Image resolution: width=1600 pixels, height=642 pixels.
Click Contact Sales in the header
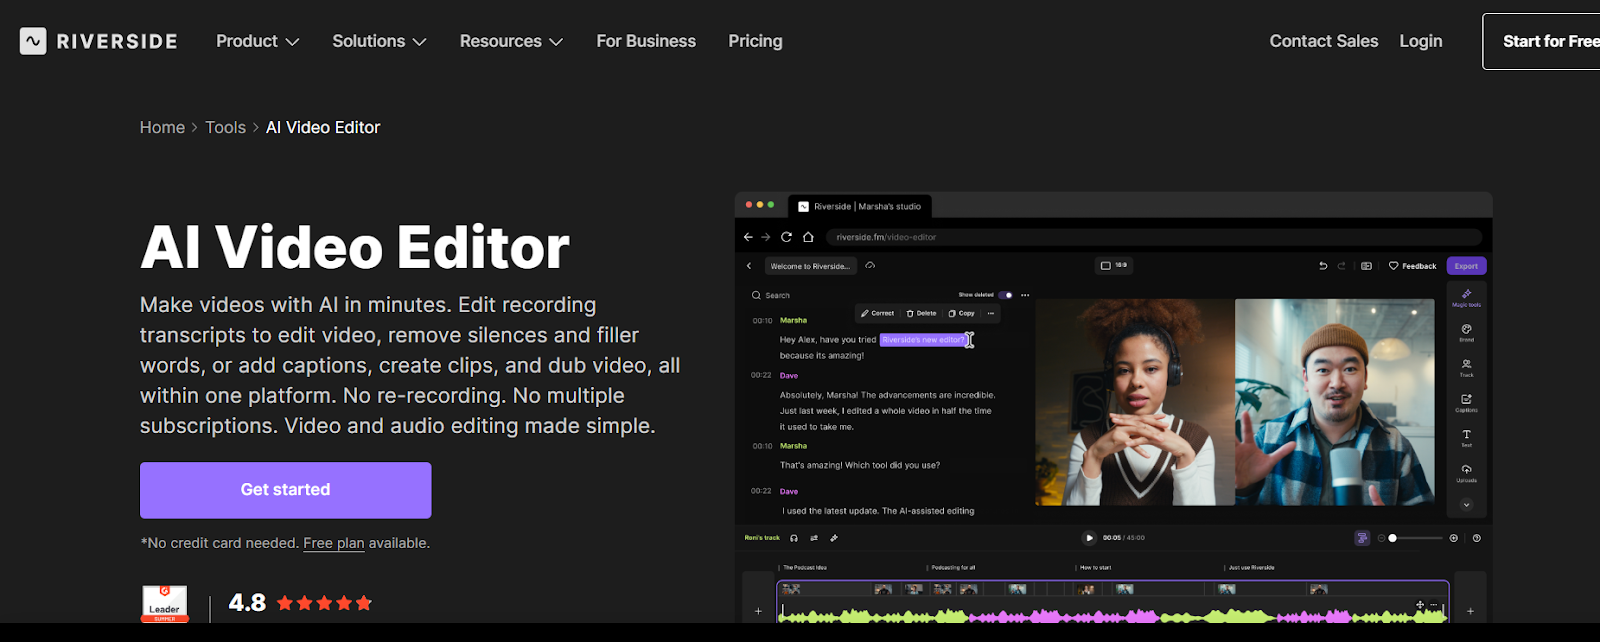(x=1324, y=41)
